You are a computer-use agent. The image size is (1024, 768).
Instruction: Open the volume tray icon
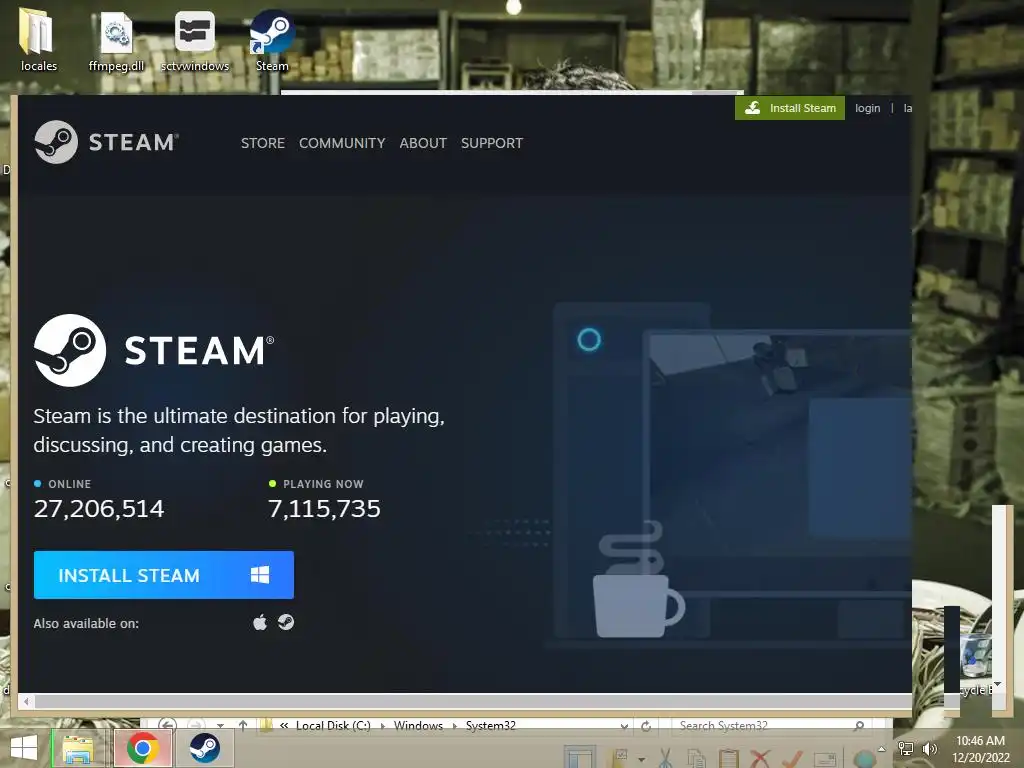(x=929, y=749)
